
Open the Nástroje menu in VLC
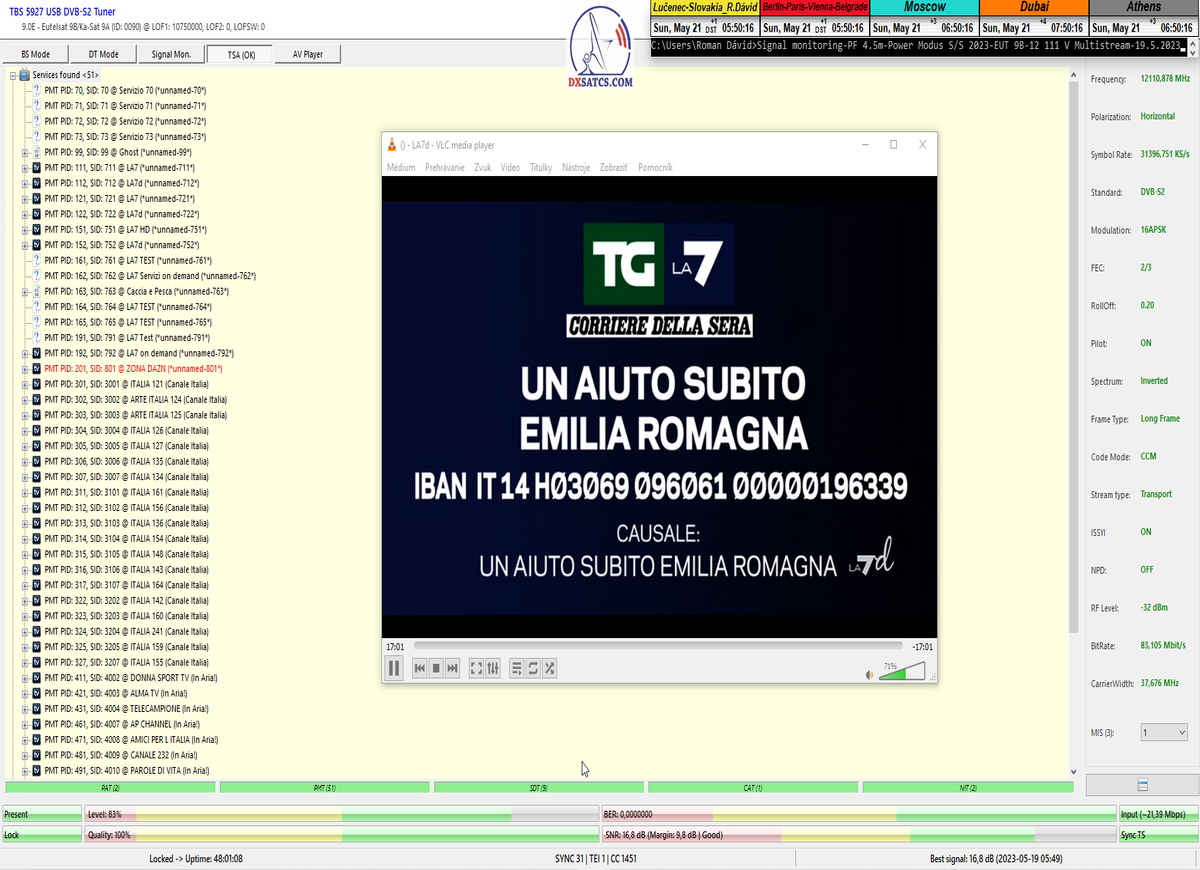[x=576, y=168]
